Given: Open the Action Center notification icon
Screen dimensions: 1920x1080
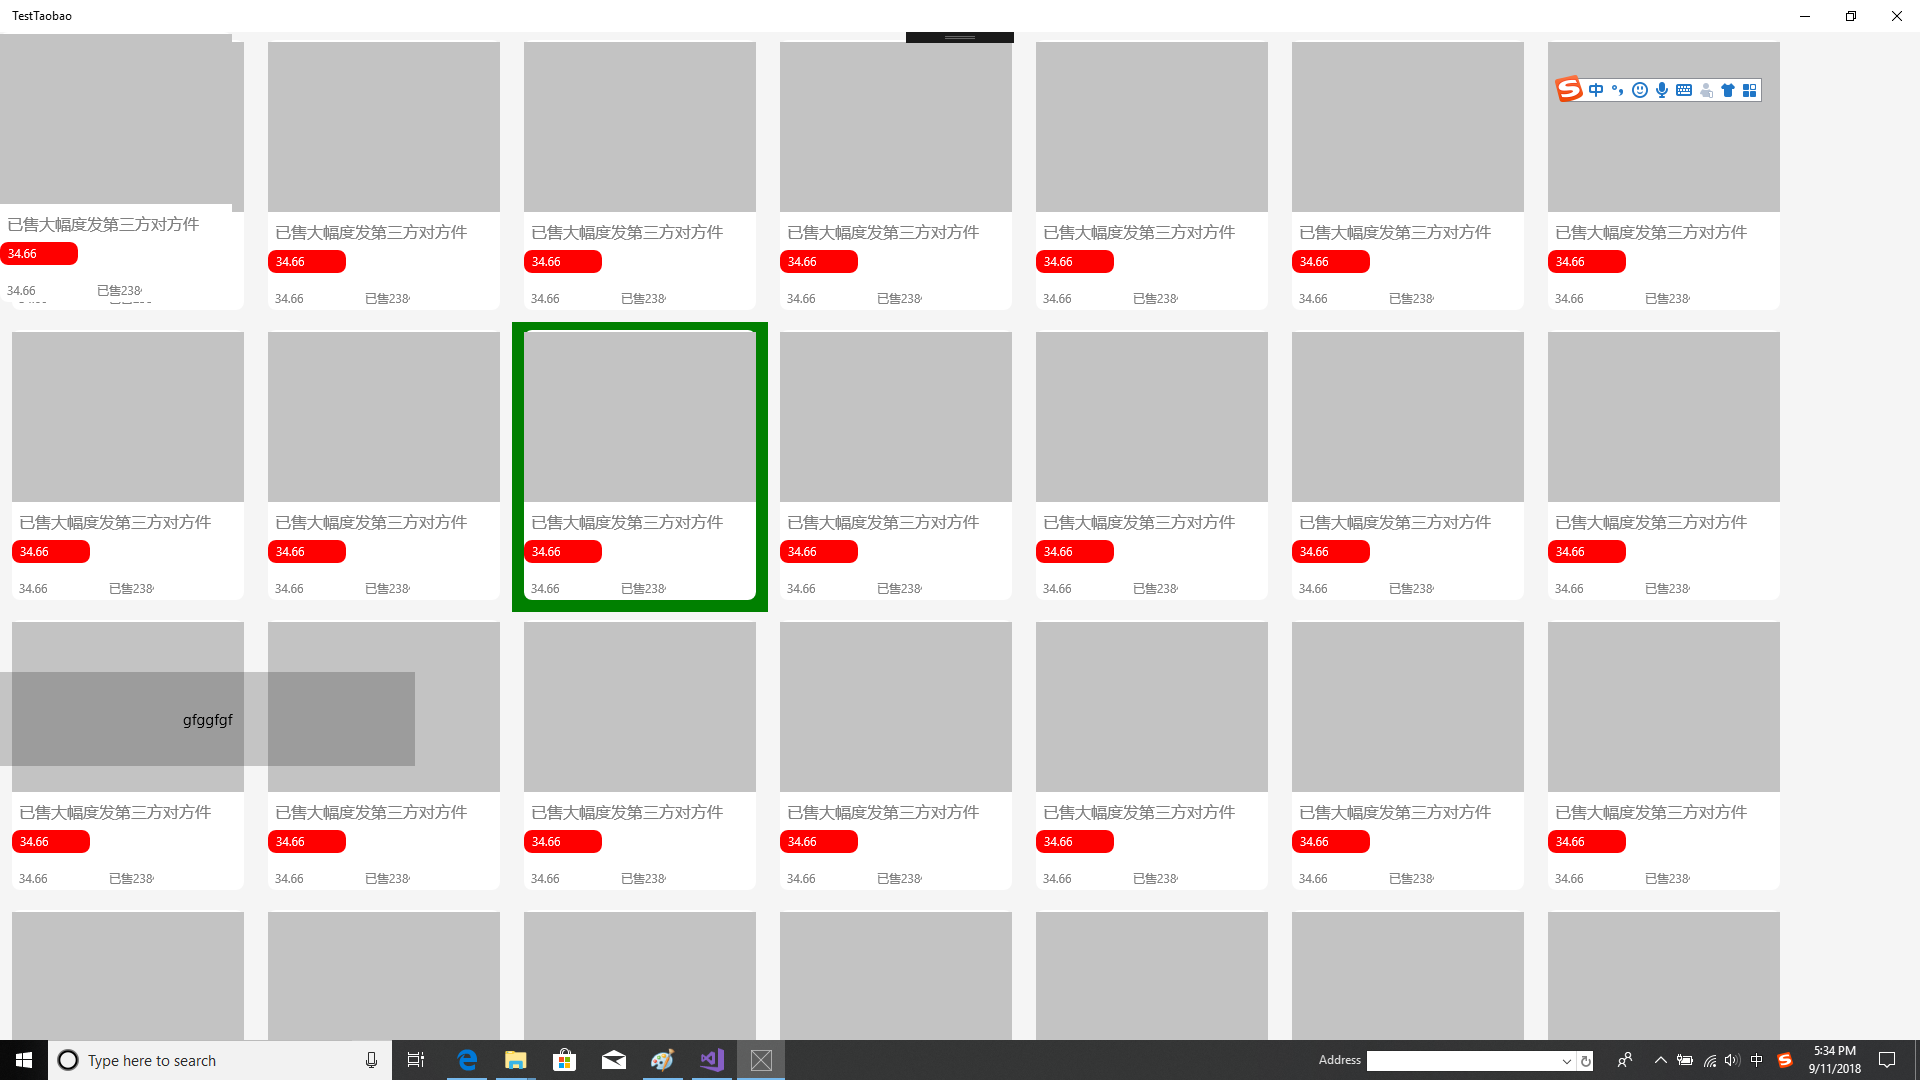Looking at the screenshot, I should pyautogui.click(x=1887, y=1060).
